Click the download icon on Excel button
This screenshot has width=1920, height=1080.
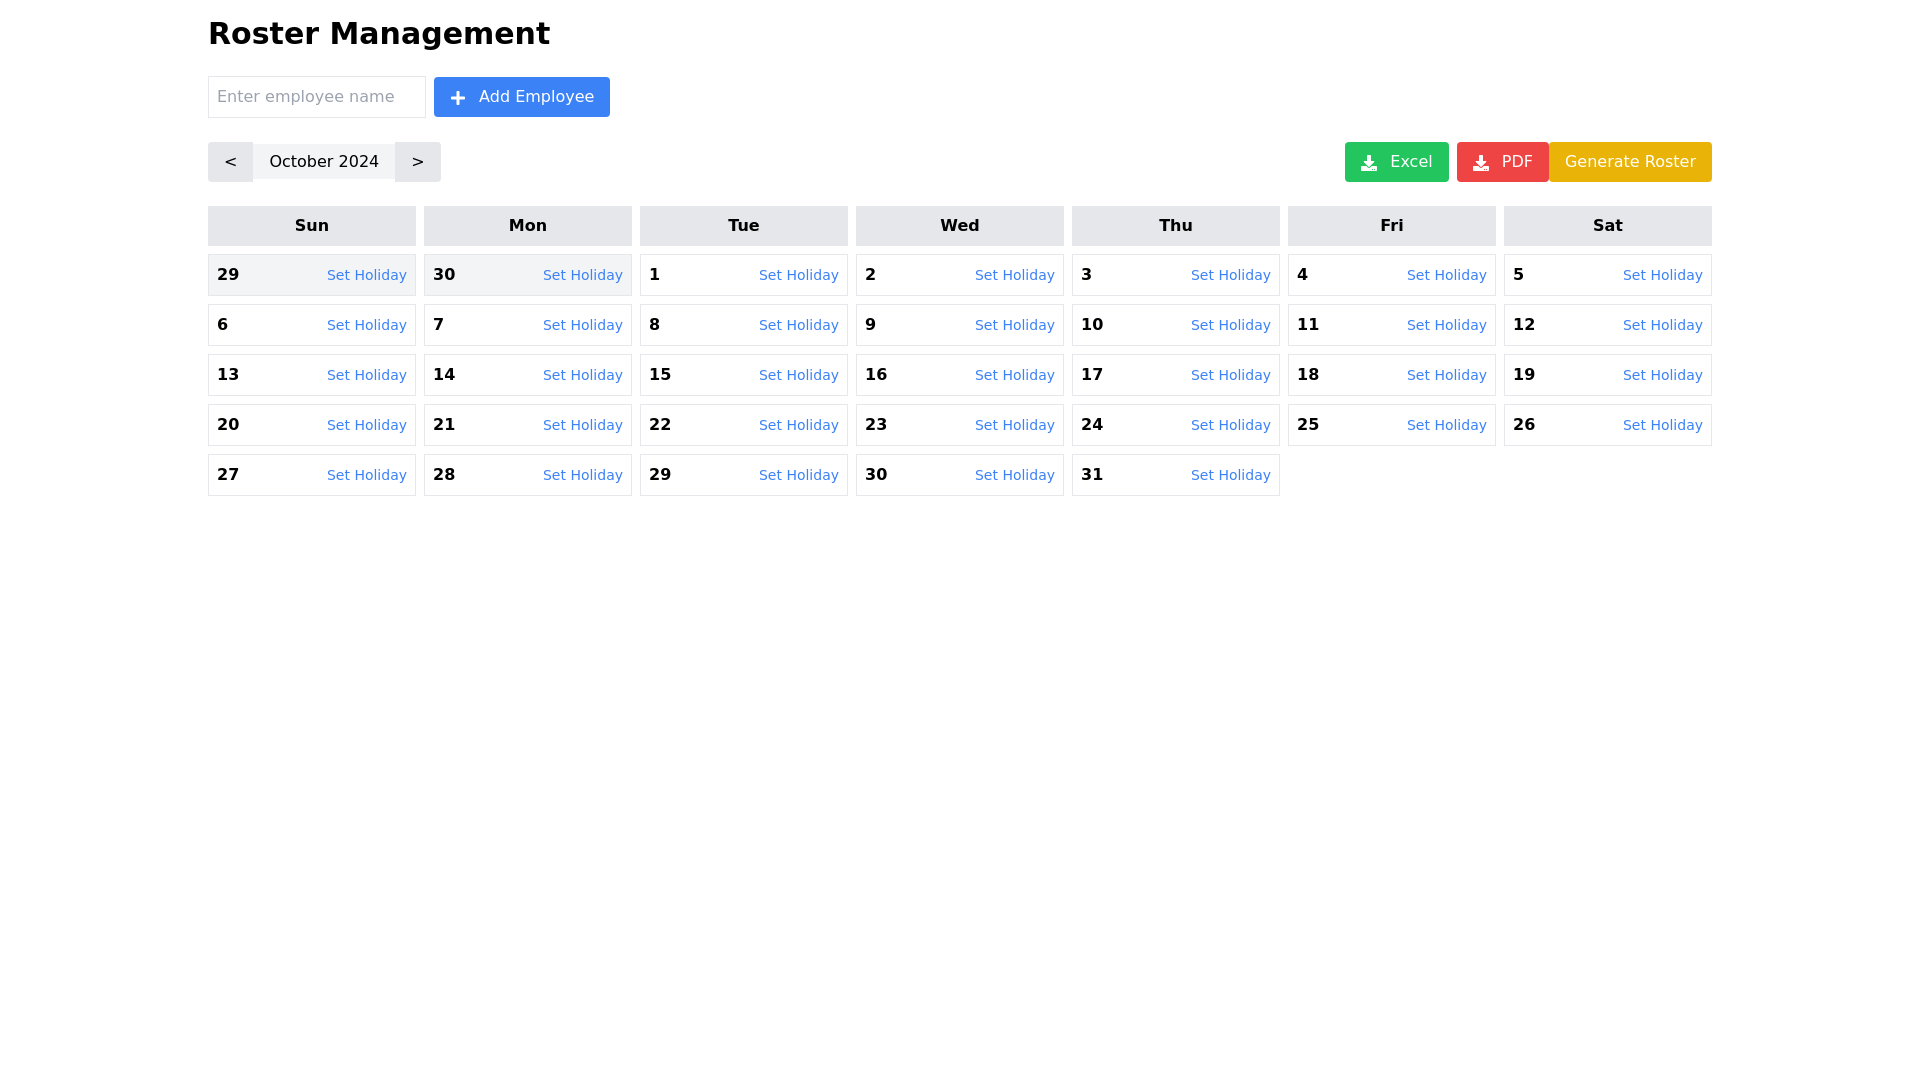coord(1369,161)
